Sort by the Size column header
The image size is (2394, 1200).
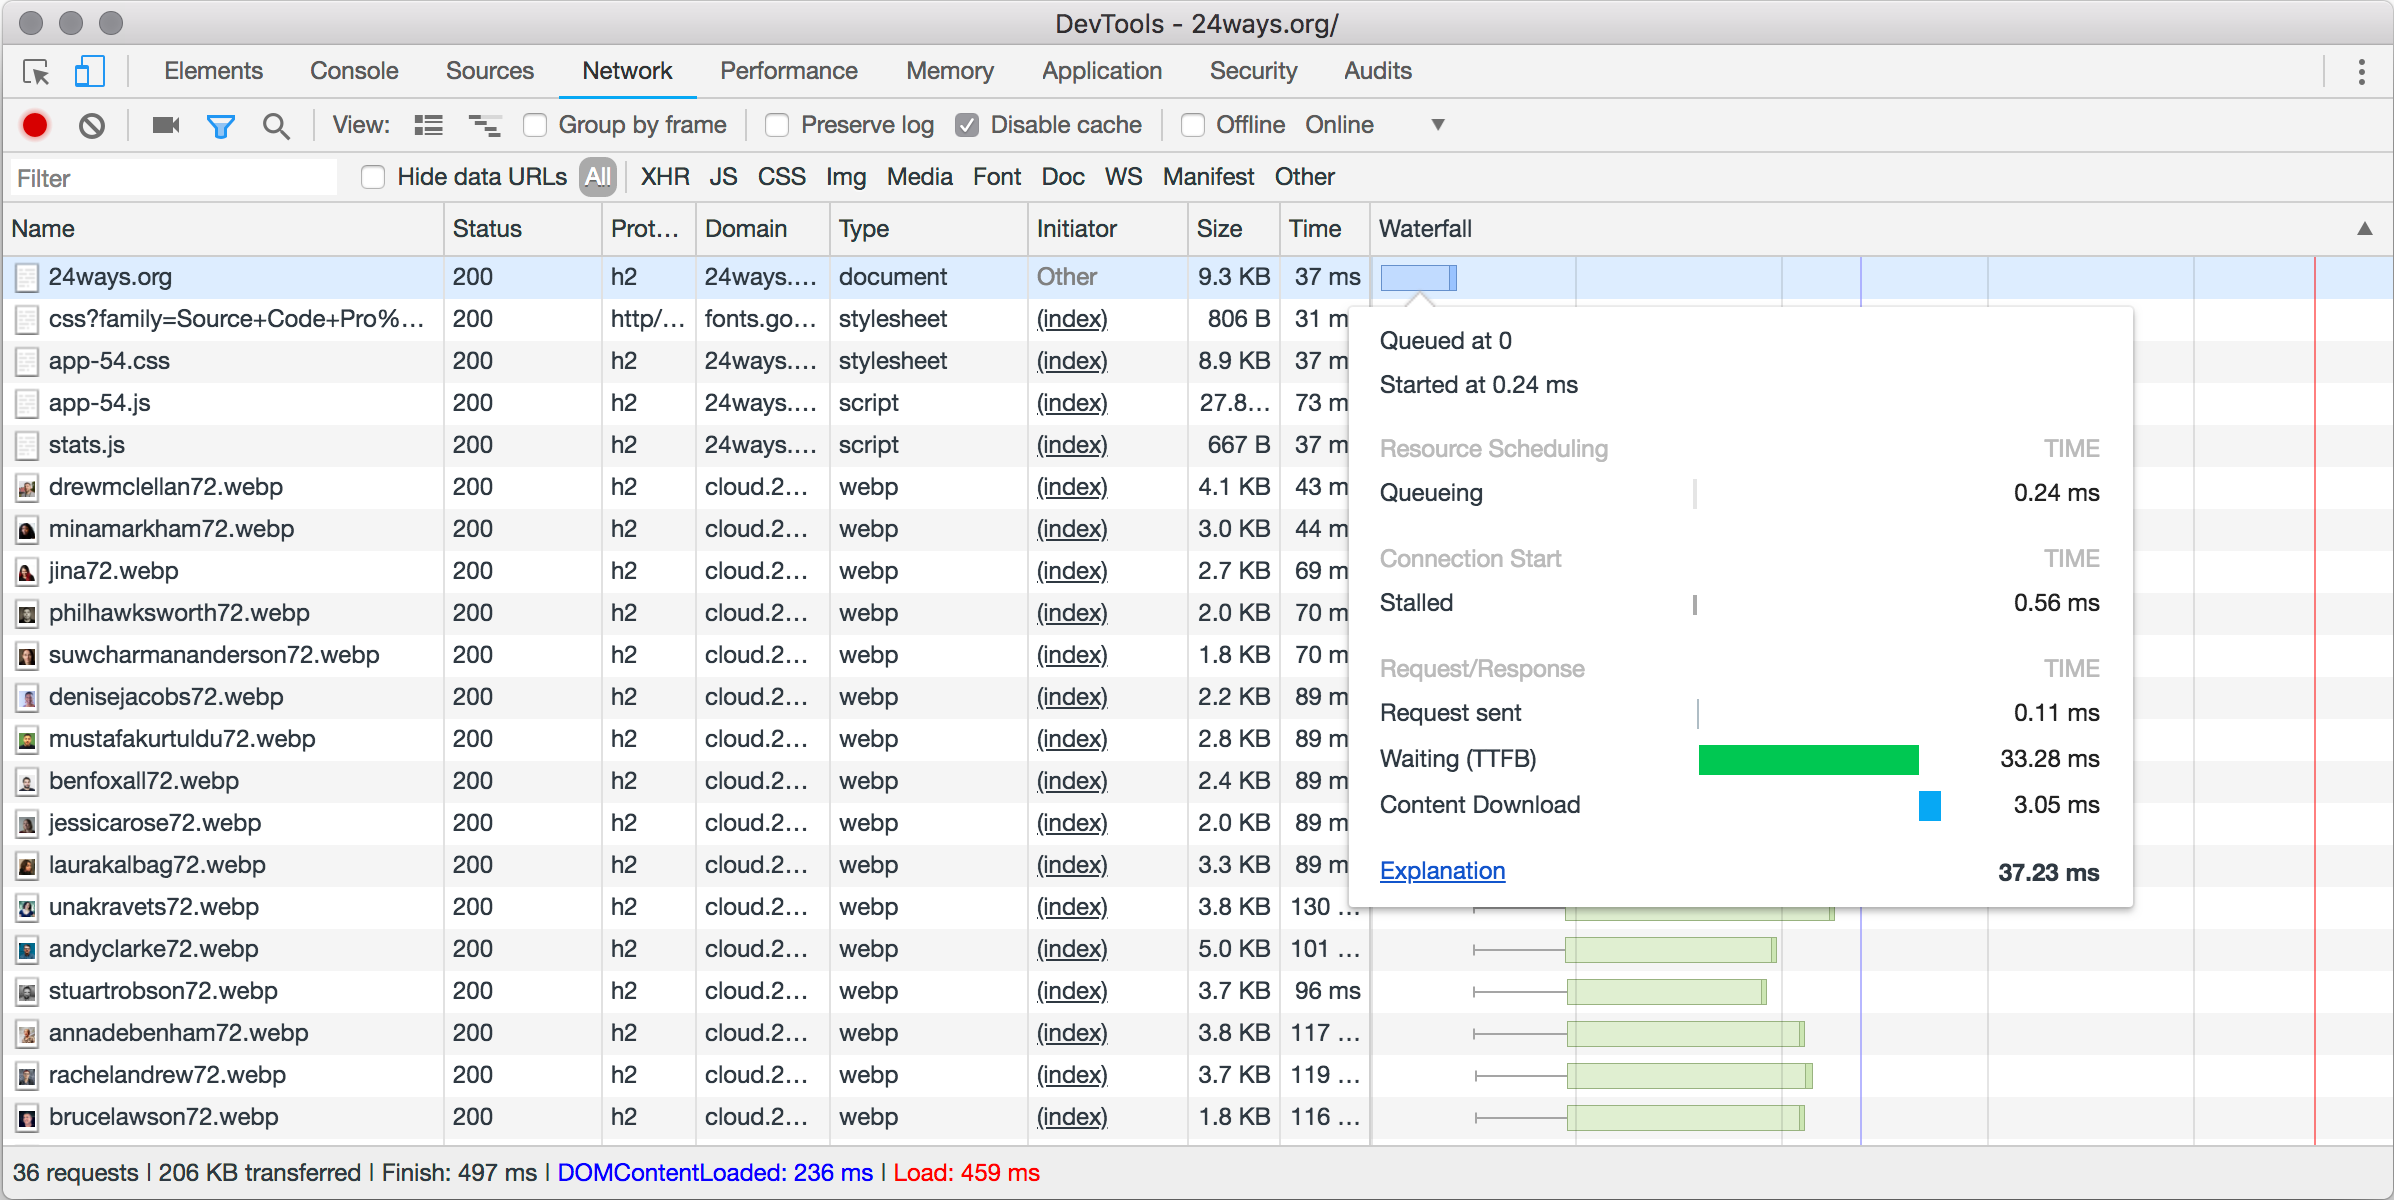(x=1234, y=229)
